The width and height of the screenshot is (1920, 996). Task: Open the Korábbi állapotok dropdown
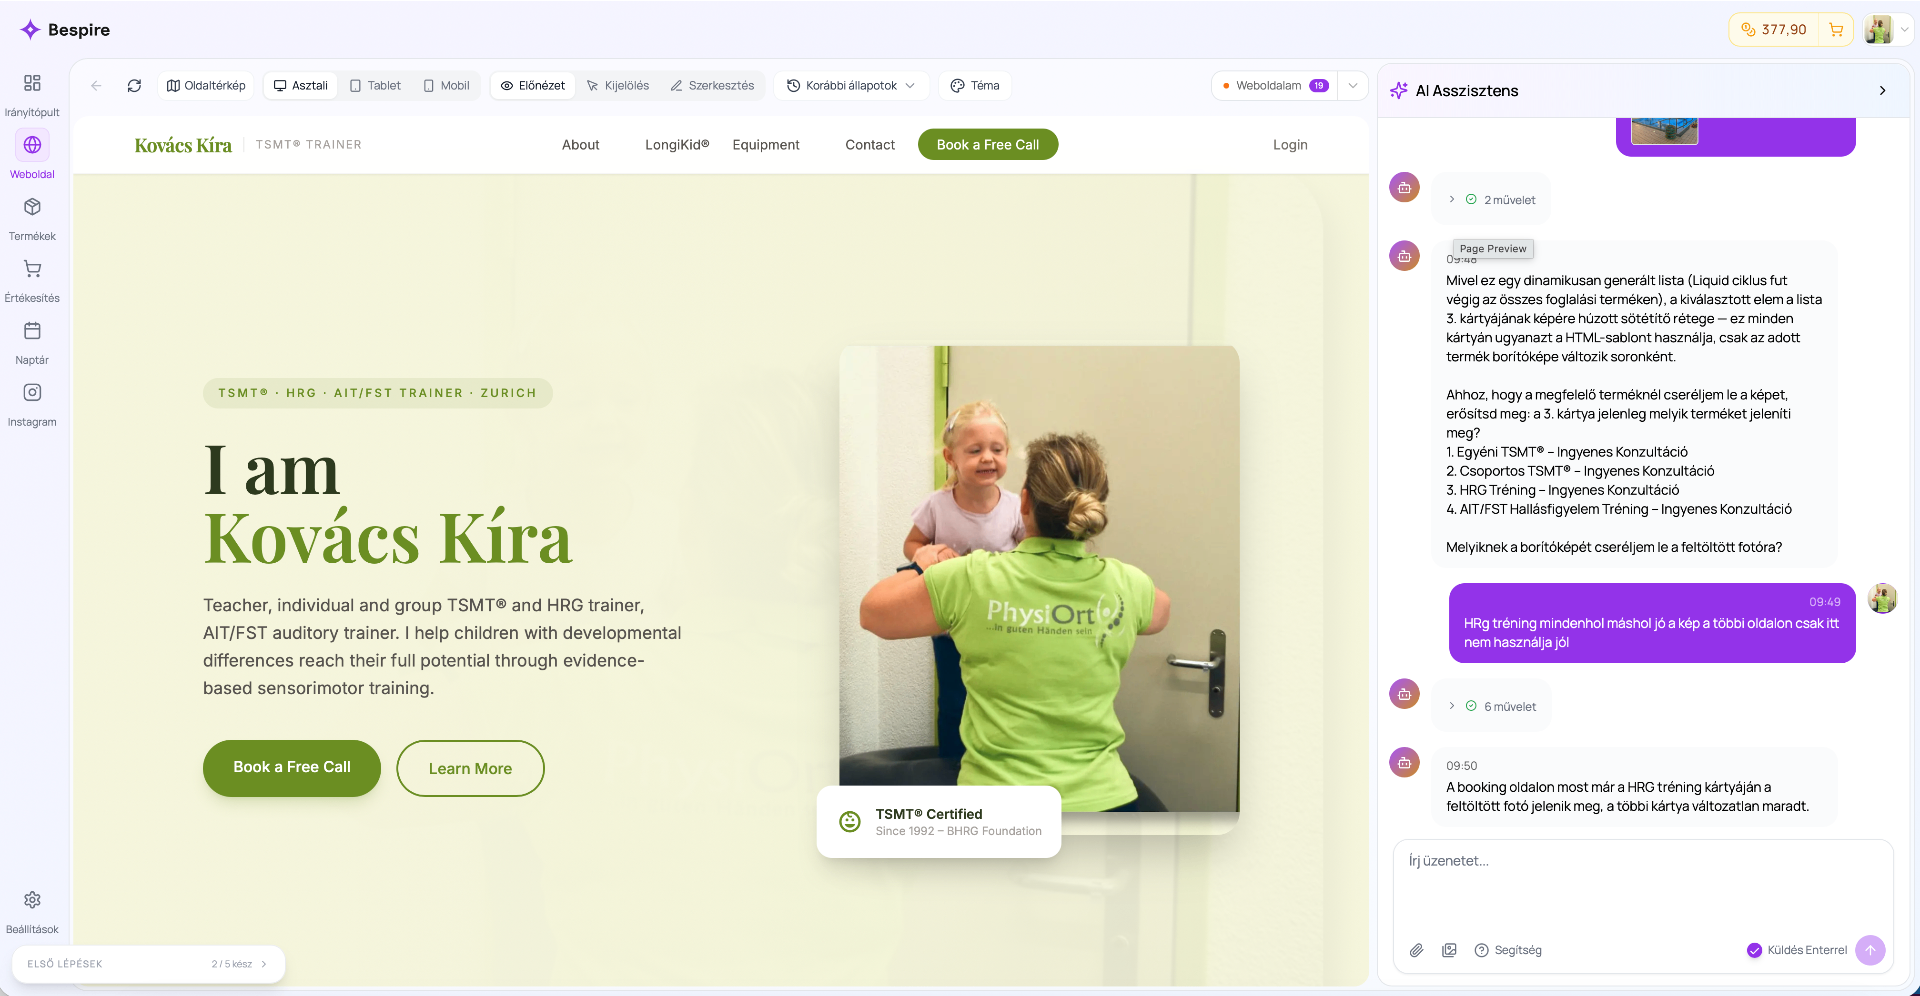pos(851,86)
